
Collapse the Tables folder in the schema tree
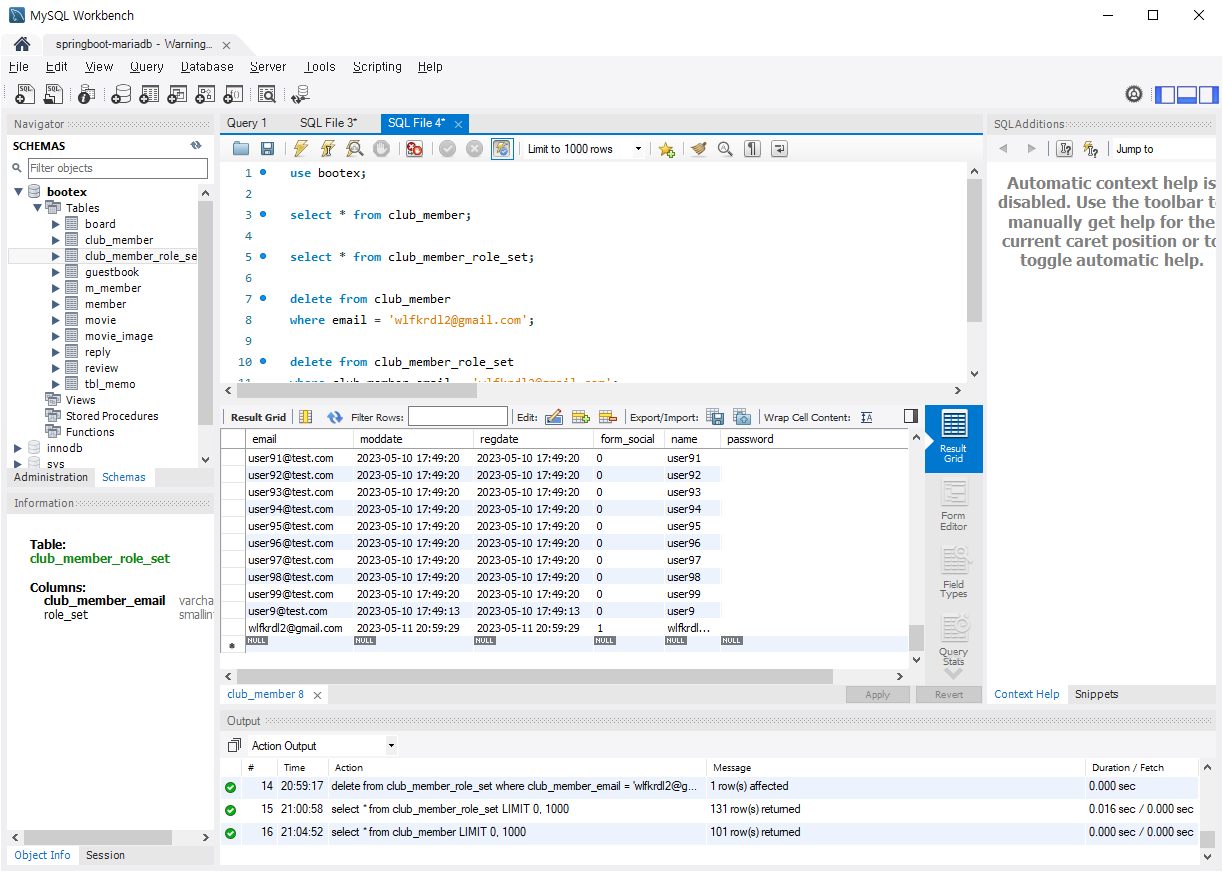click(38, 208)
